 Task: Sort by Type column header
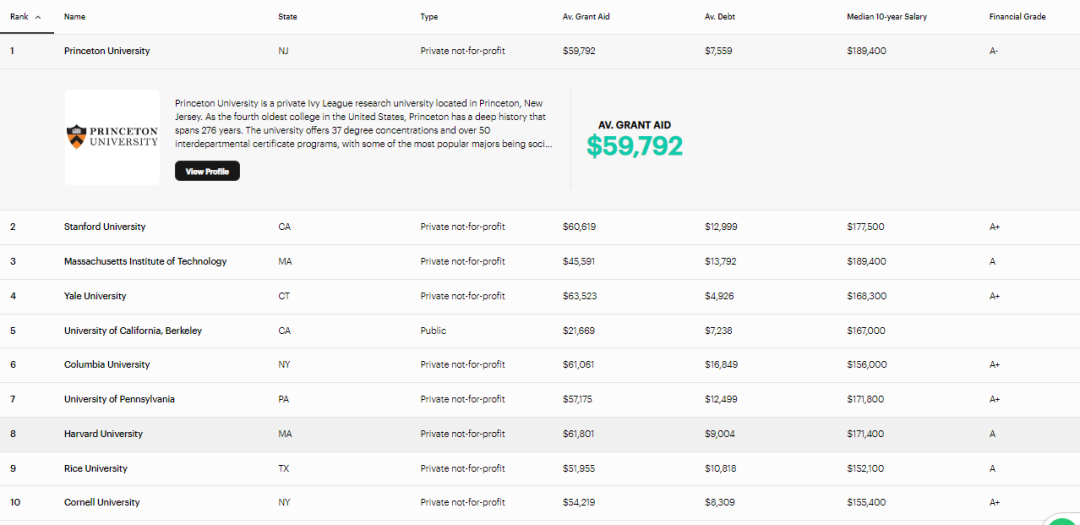point(429,17)
